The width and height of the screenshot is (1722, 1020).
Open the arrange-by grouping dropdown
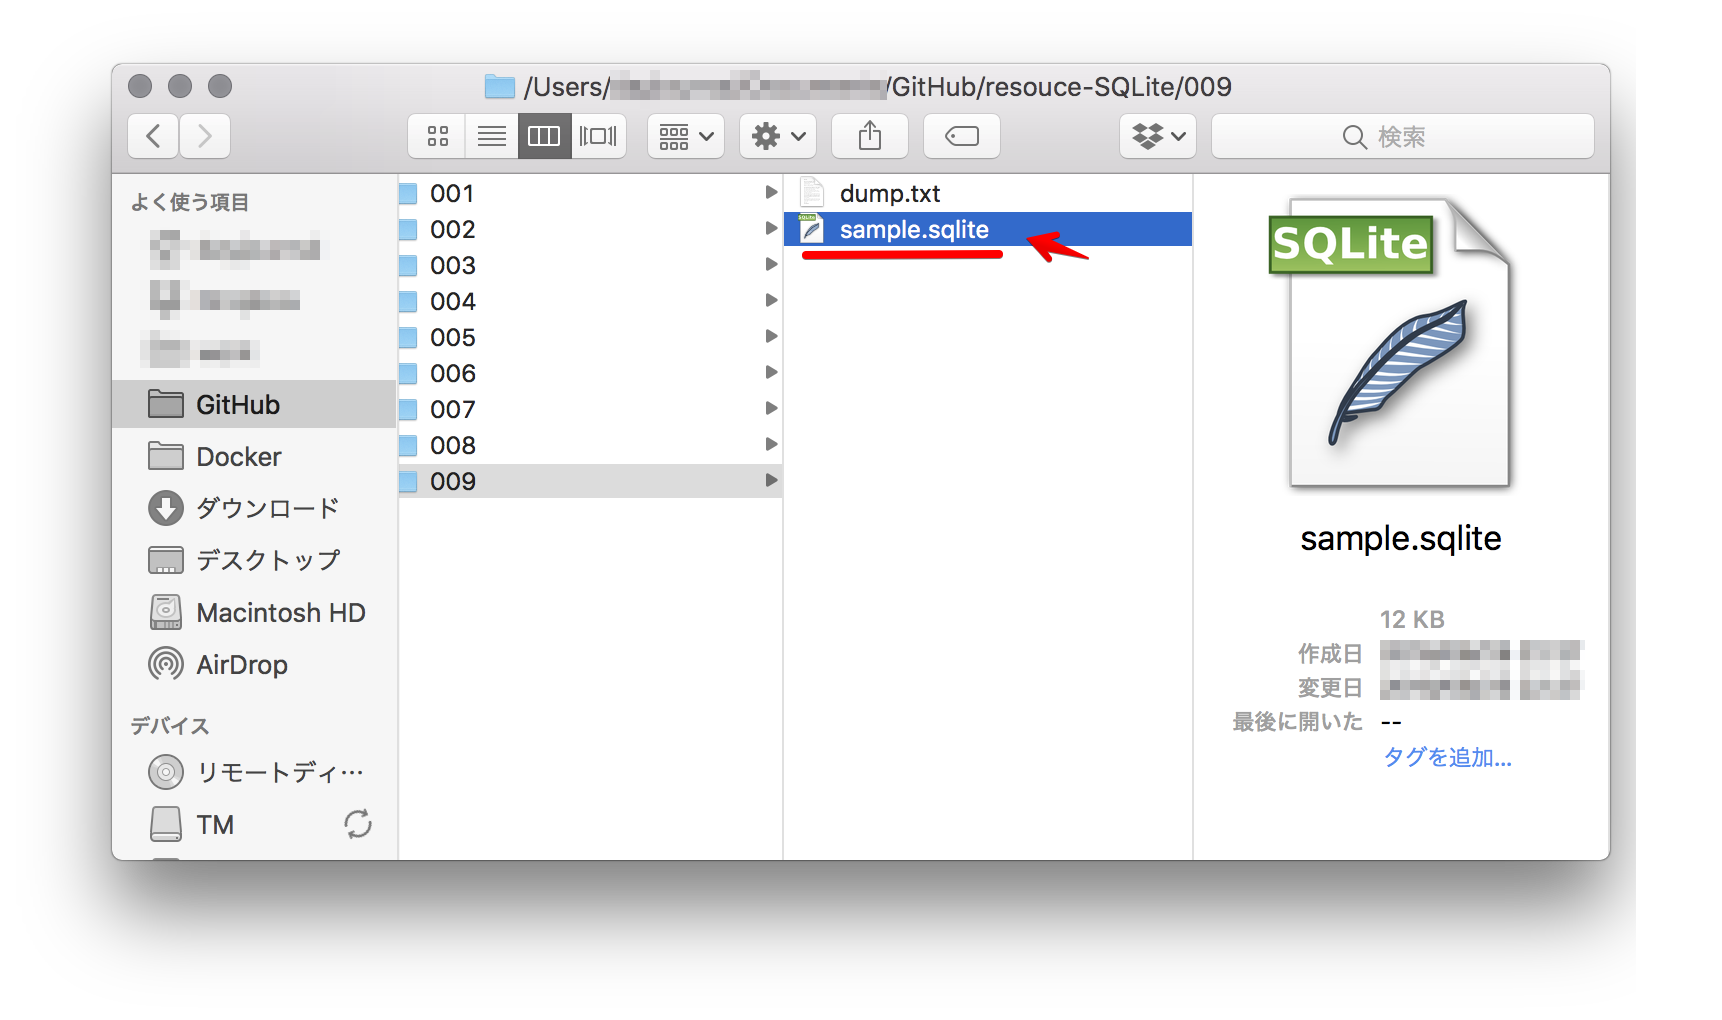tap(686, 136)
